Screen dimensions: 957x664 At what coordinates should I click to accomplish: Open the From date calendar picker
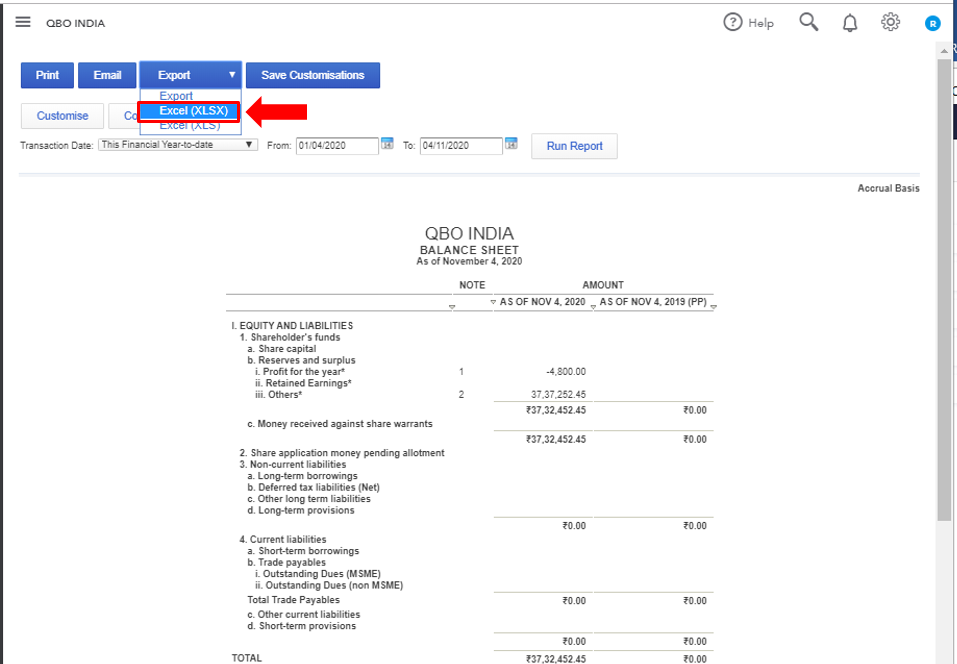(x=388, y=144)
